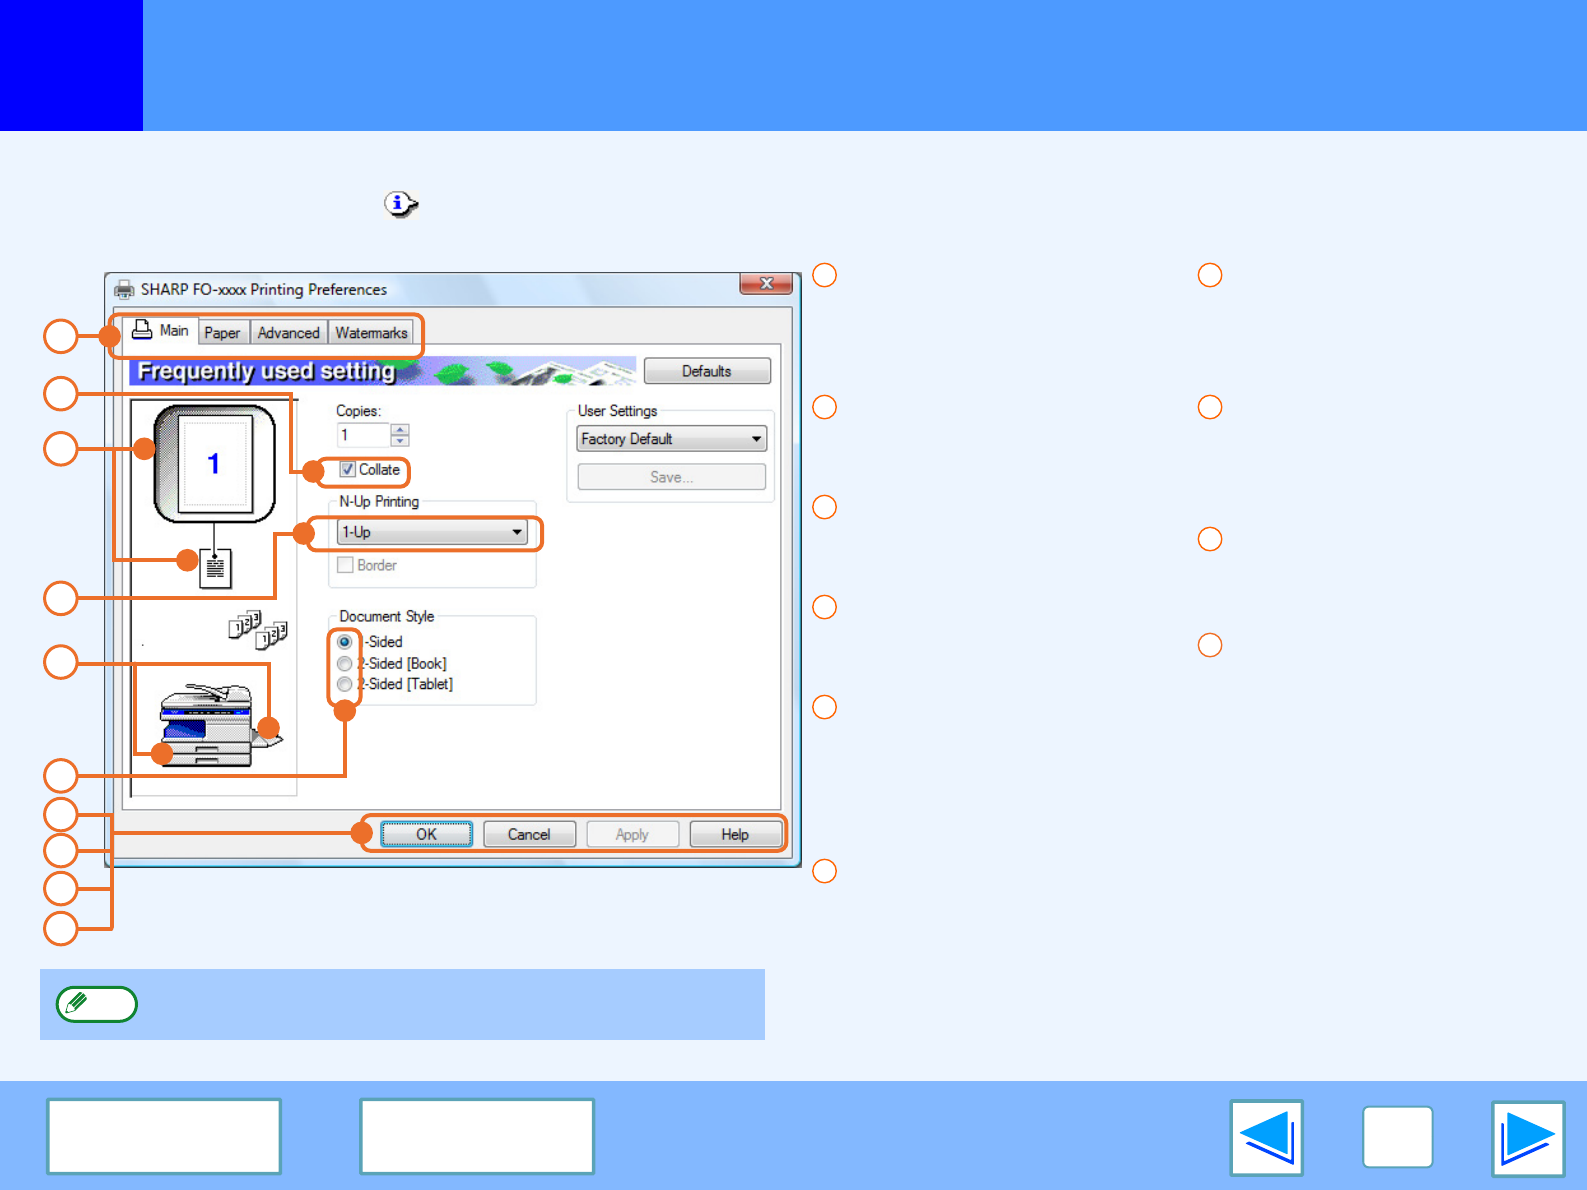Enable the Border checkbox
This screenshot has height=1190, width=1587.
click(346, 565)
